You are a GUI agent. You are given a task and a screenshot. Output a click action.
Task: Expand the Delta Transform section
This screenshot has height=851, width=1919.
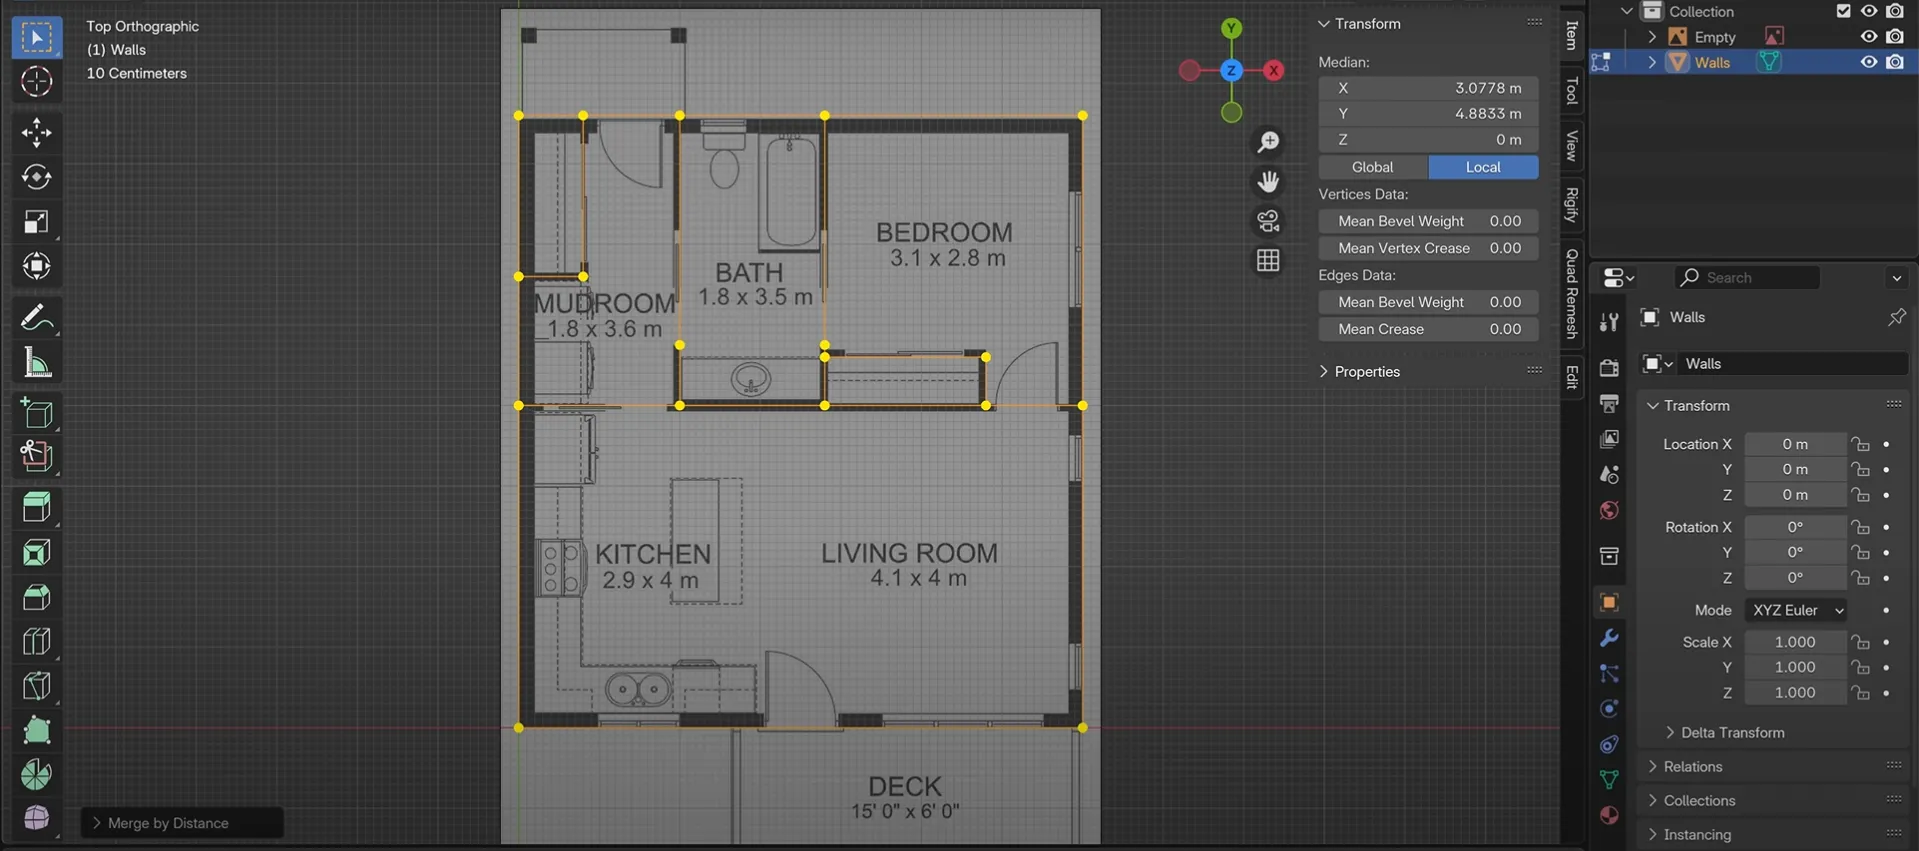click(1731, 733)
